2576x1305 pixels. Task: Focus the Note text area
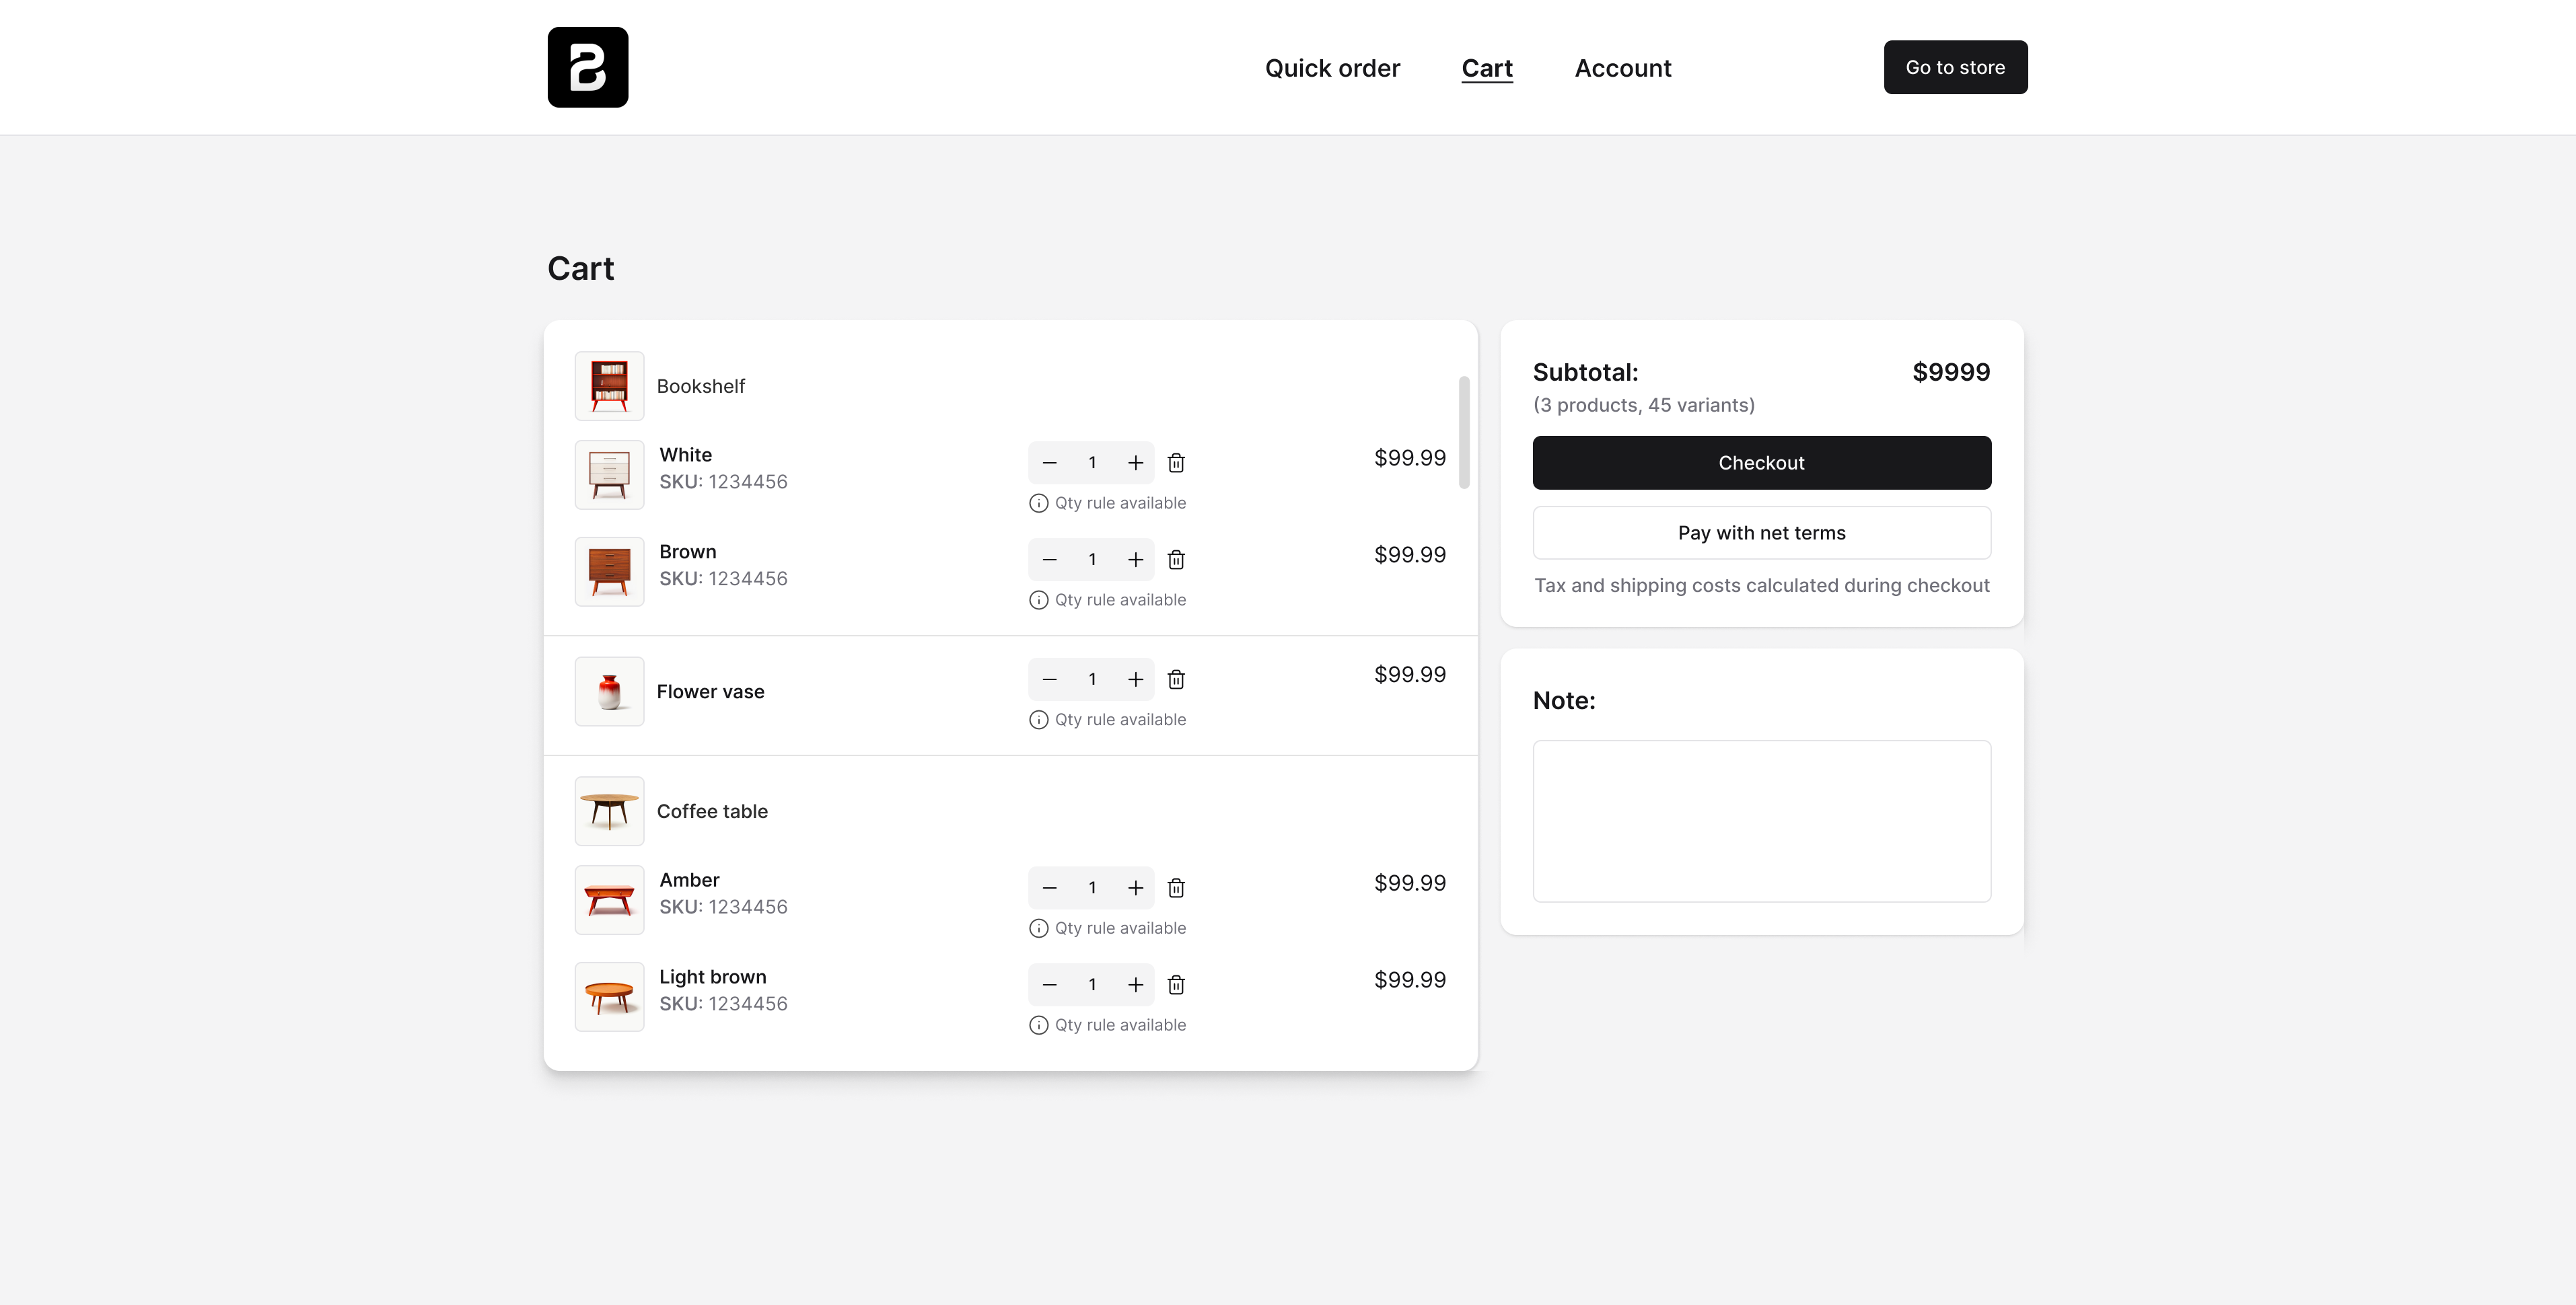click(x=1761, y=821)
